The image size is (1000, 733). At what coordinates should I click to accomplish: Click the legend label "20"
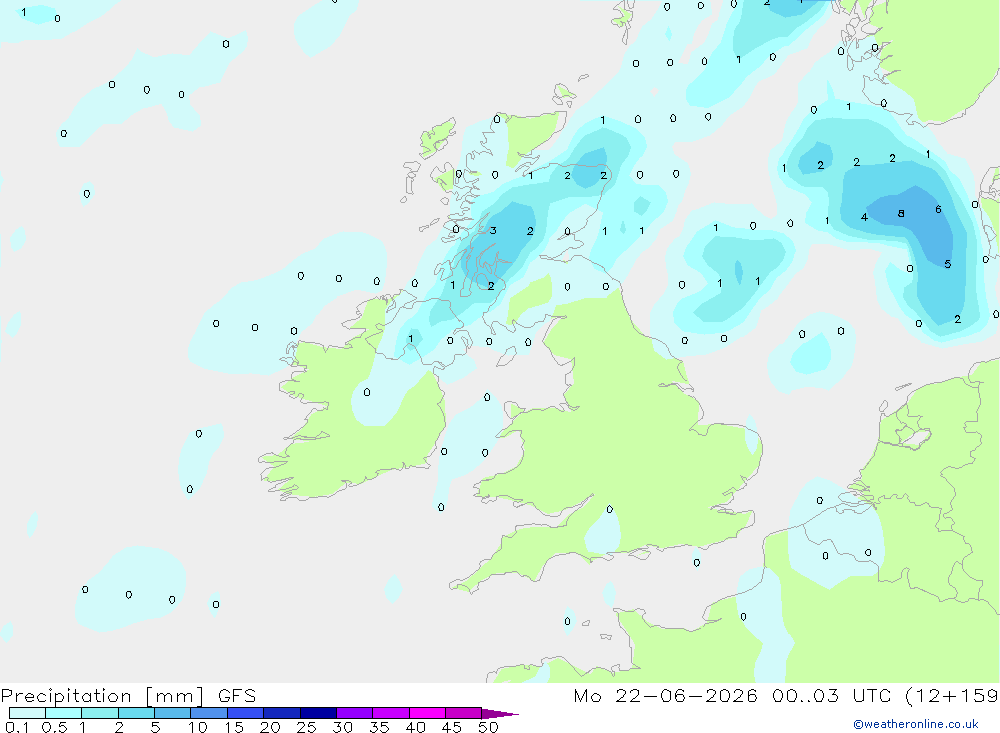click(270, 727)
